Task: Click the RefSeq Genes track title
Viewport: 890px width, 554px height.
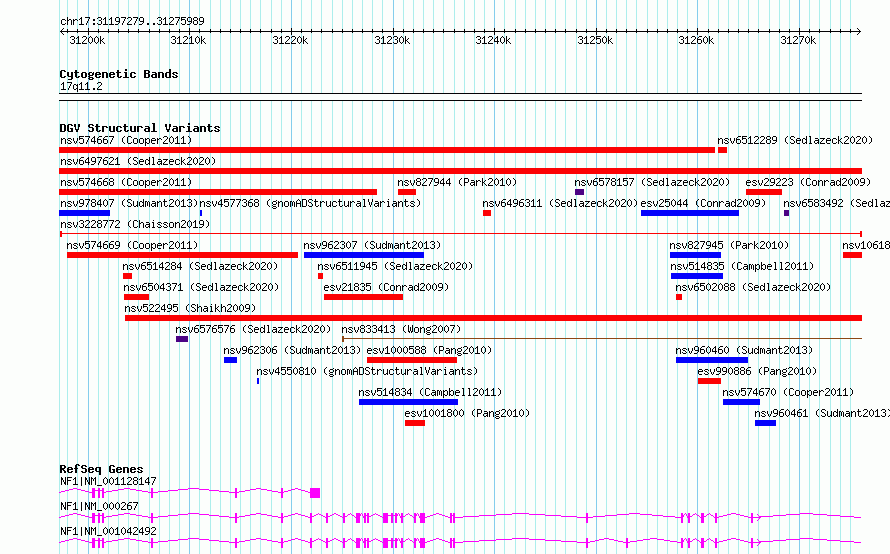Action: pyautogui.click(x=101, y=469)
